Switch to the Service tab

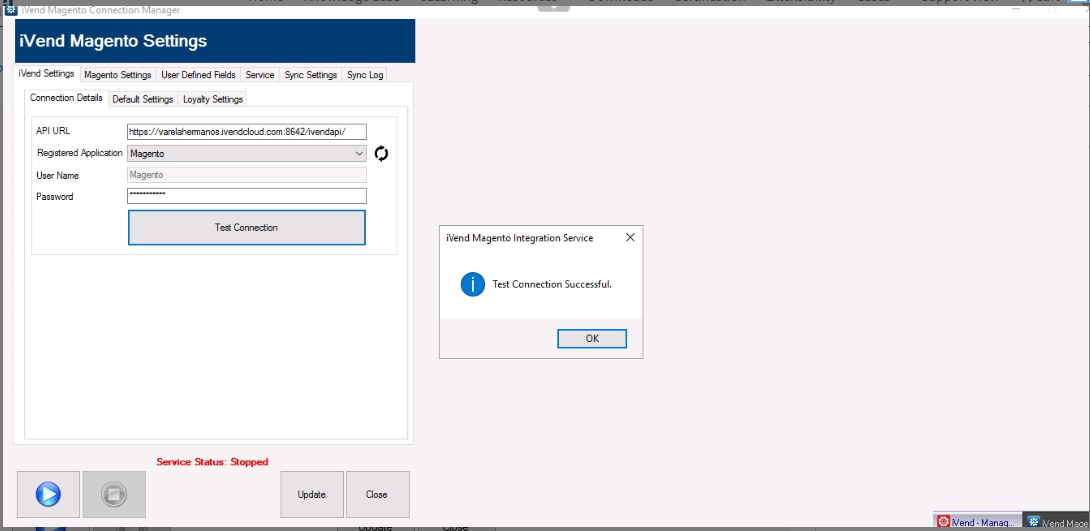tap(260, 74)
